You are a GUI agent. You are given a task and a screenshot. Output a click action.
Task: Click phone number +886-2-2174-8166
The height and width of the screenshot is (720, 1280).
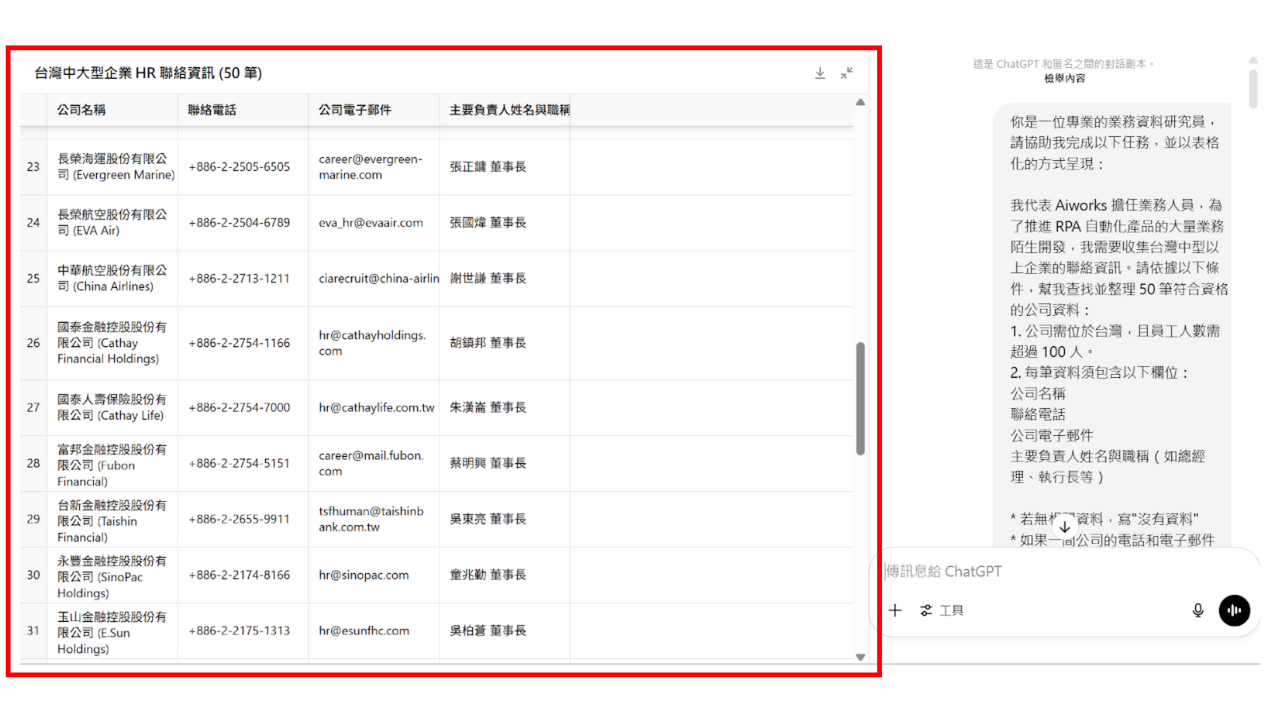tap(239, 575)
